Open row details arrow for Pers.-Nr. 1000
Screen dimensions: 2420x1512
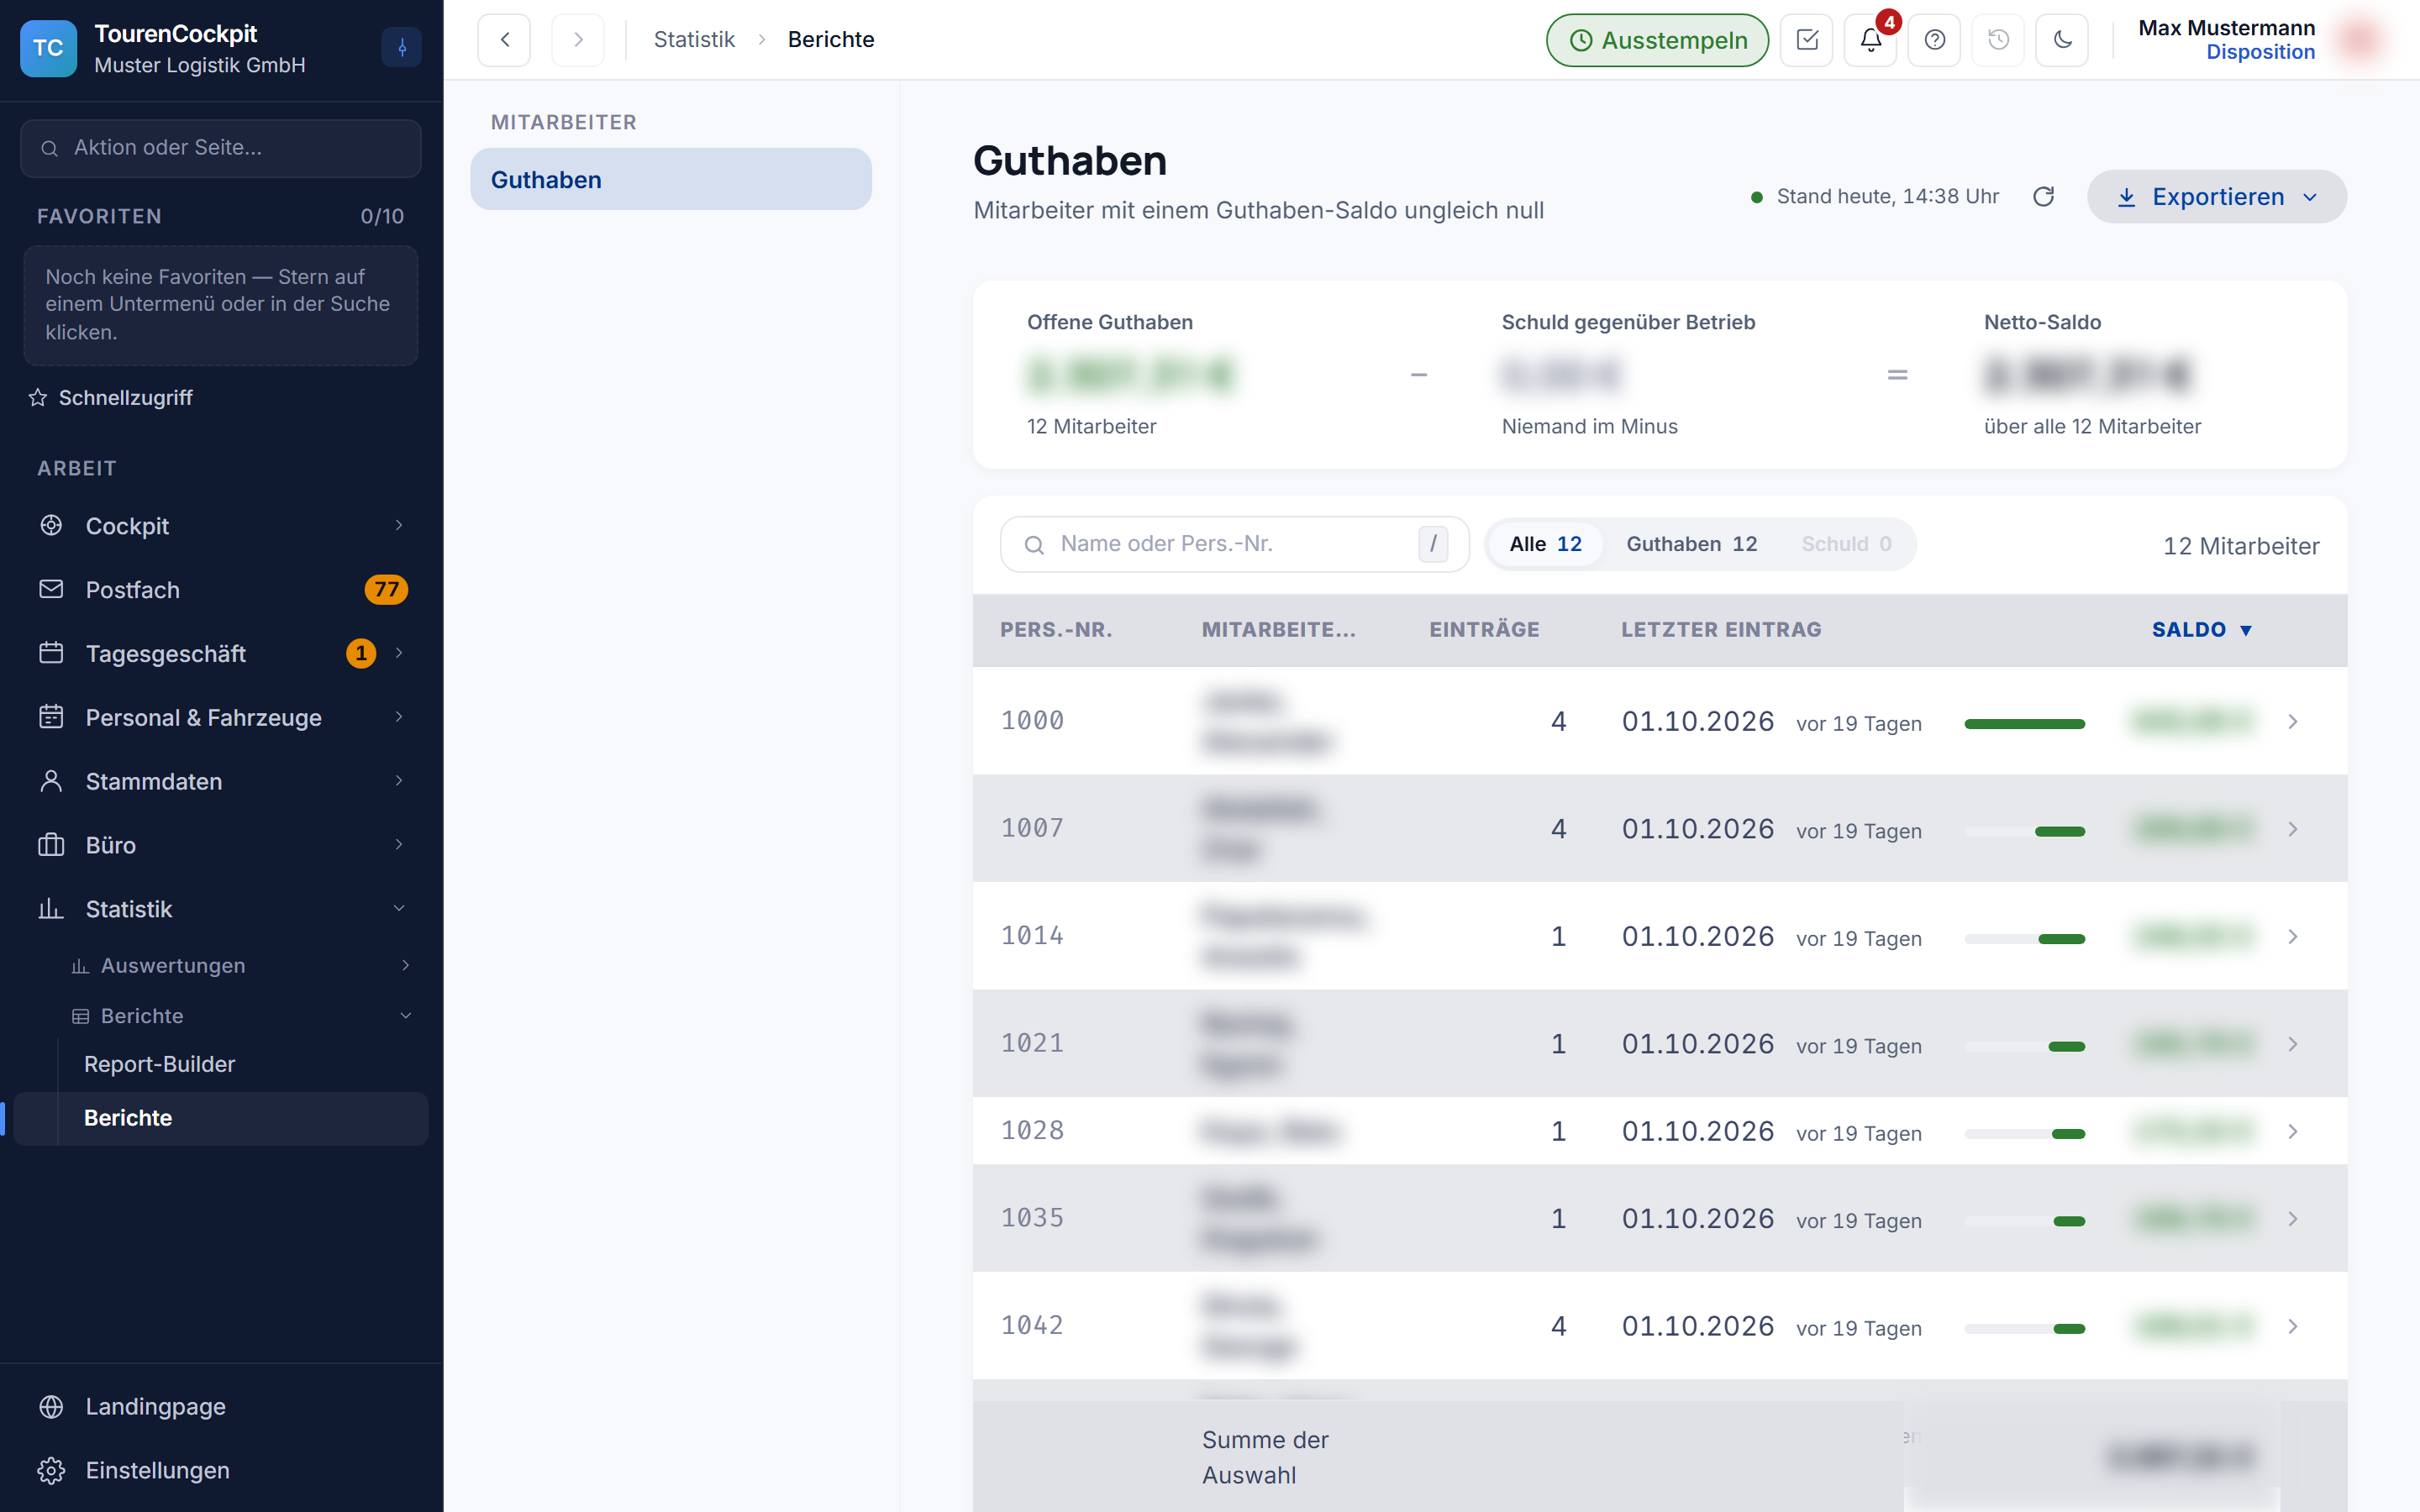pos(2293,722)
